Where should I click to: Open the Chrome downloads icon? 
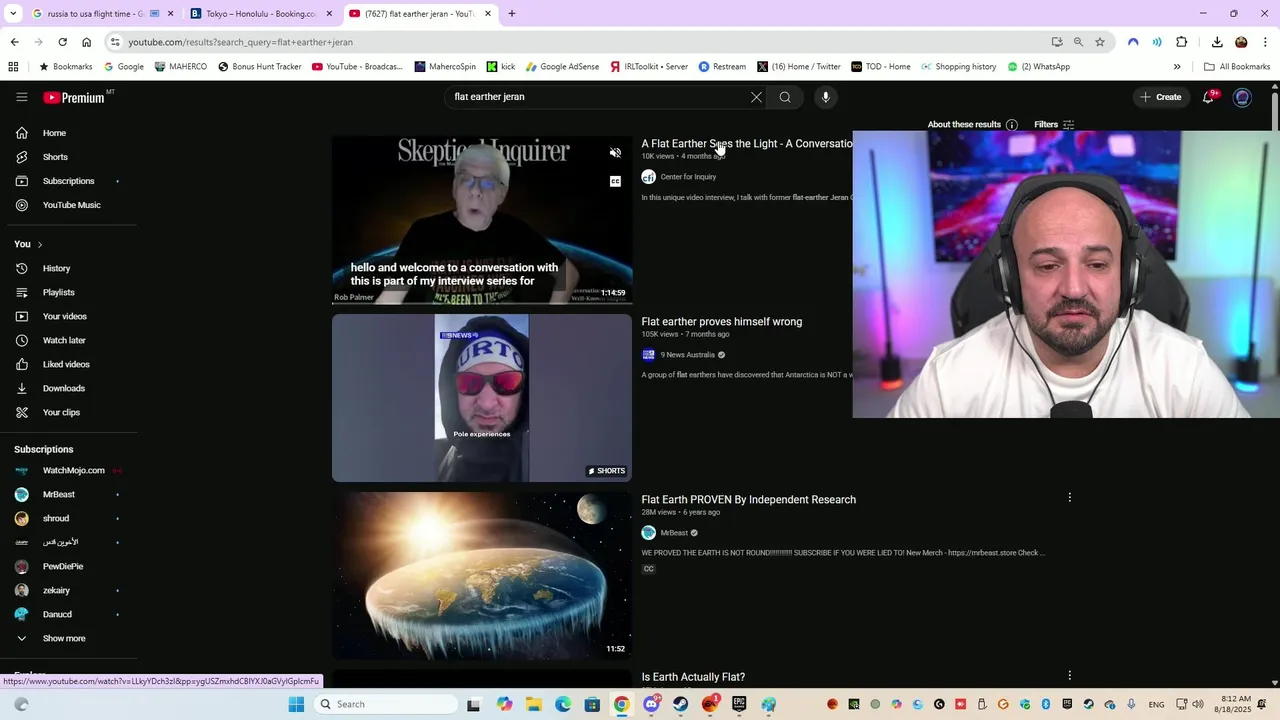[1217, 42]
